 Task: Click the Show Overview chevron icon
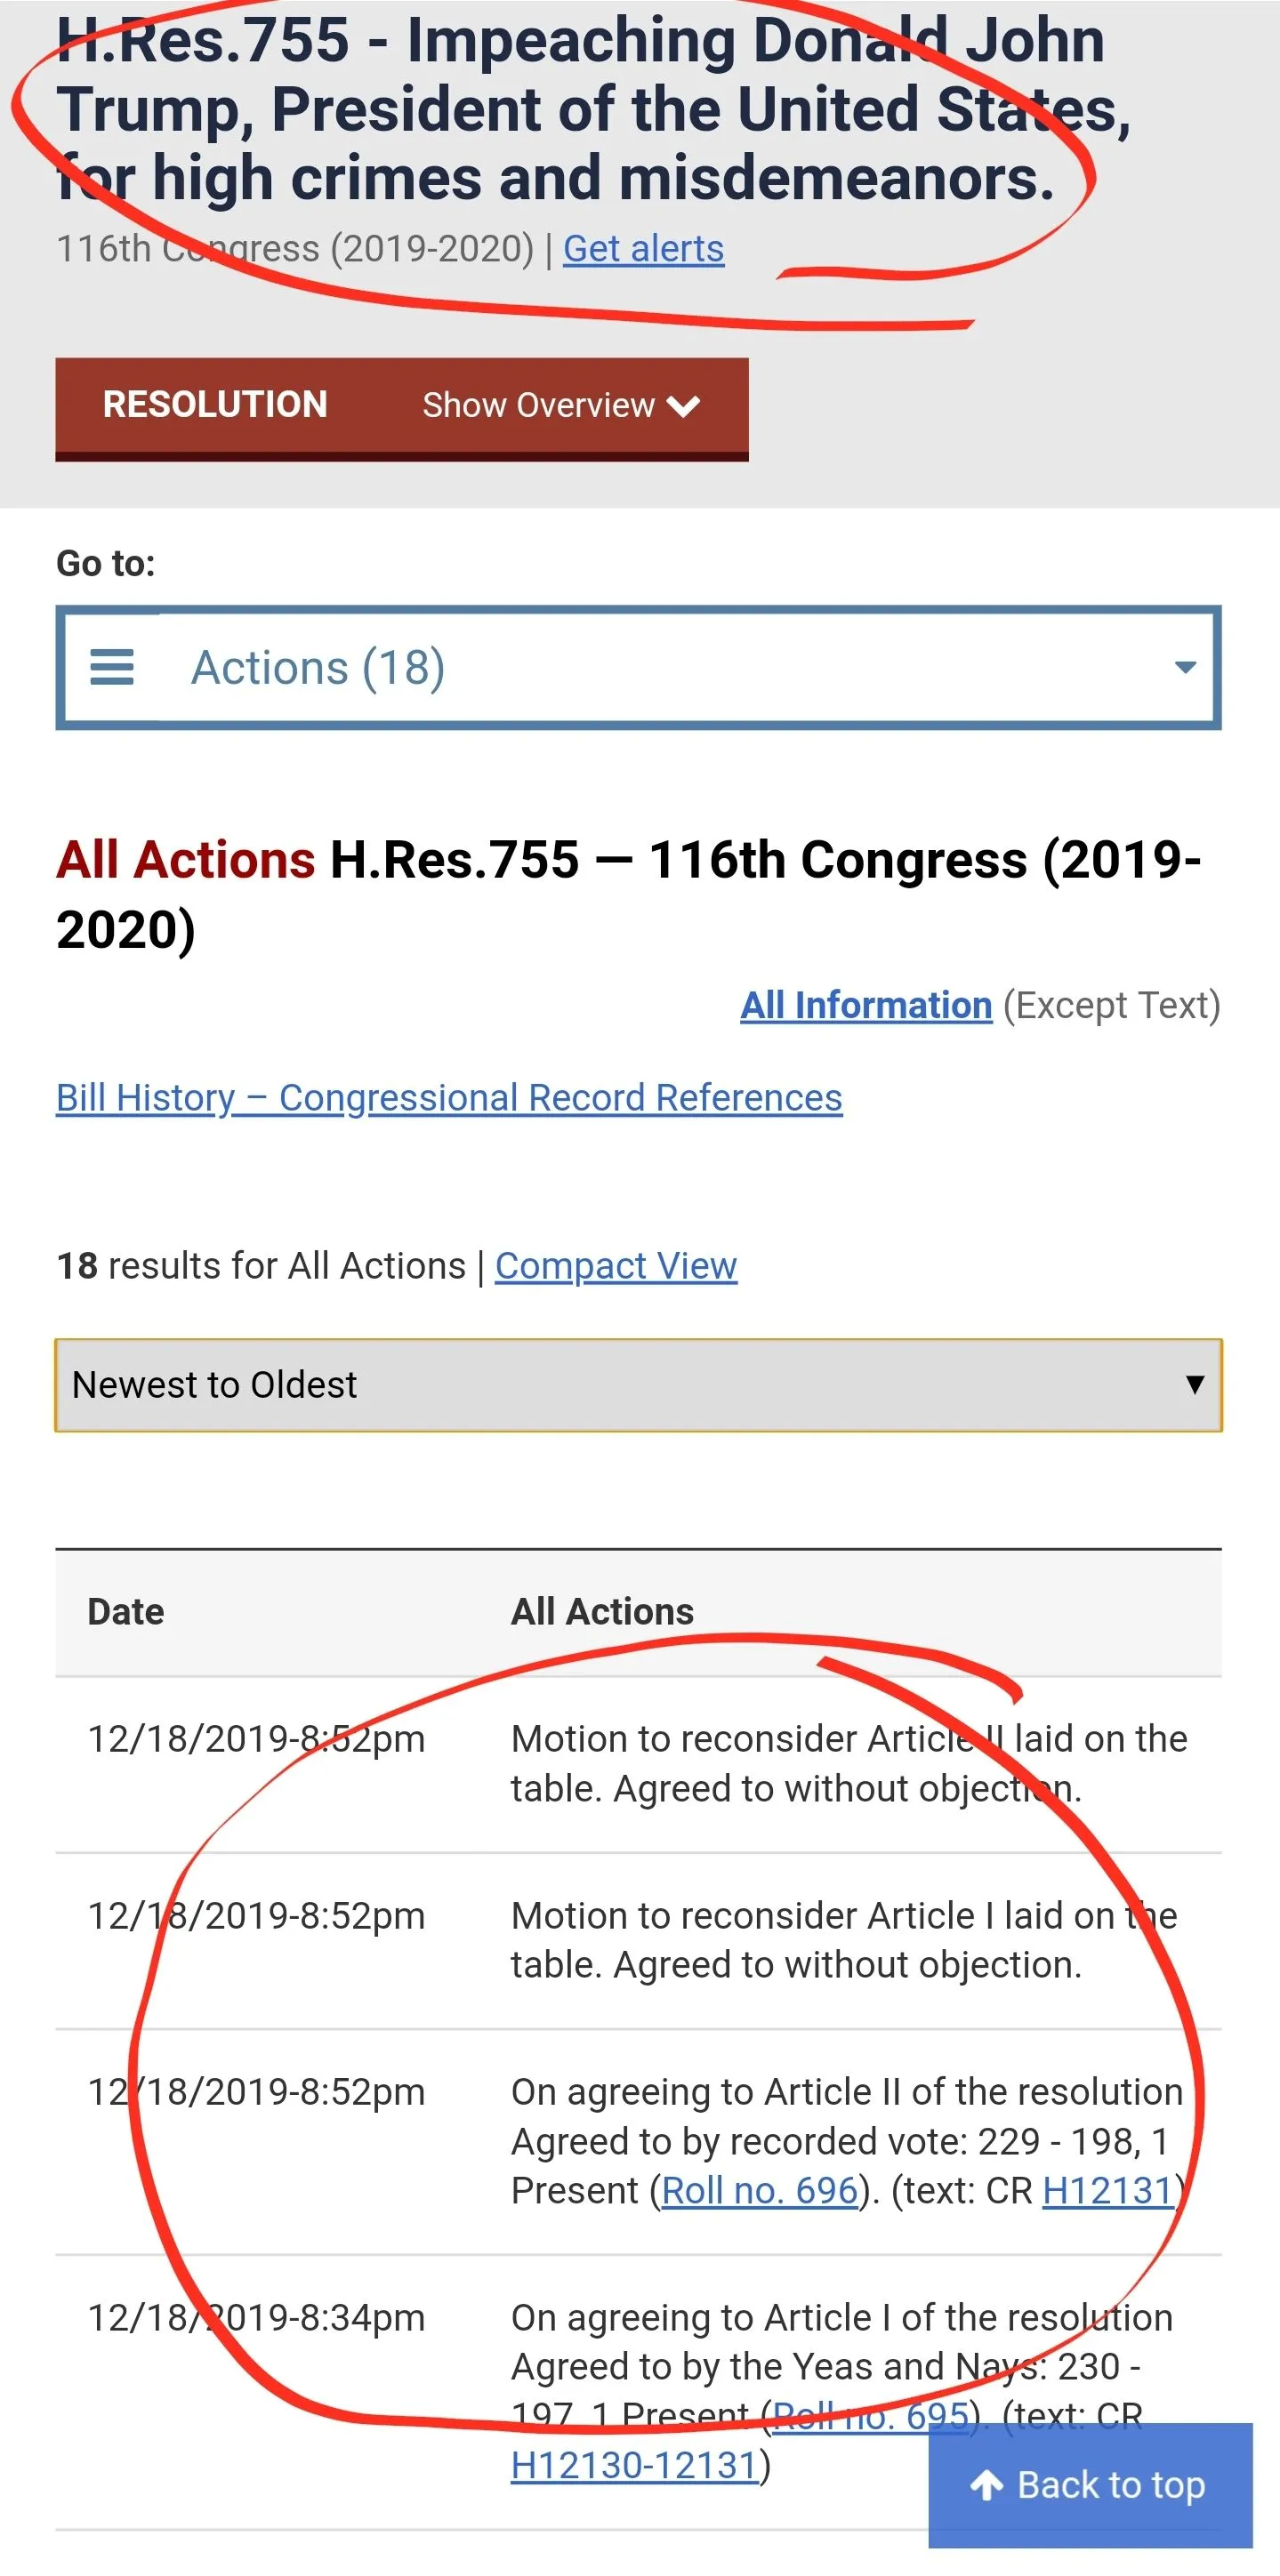(x=684, y=406)
